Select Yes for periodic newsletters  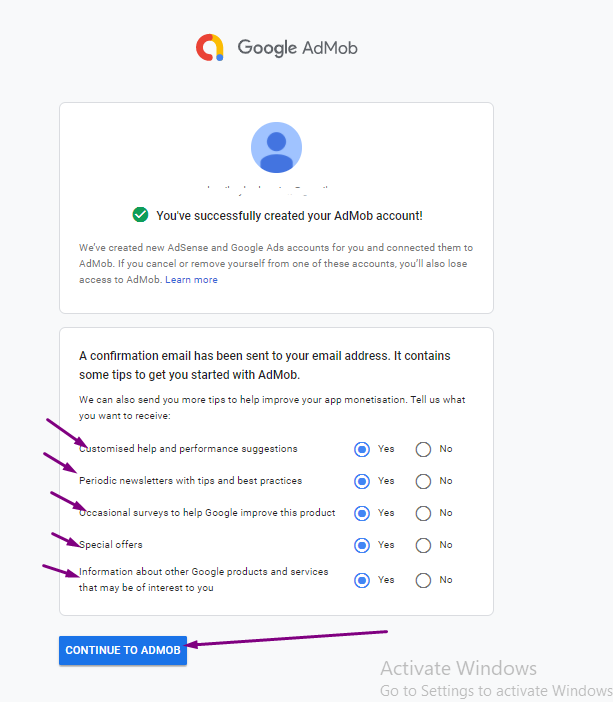pyautogui.click(x=362, y=481)
